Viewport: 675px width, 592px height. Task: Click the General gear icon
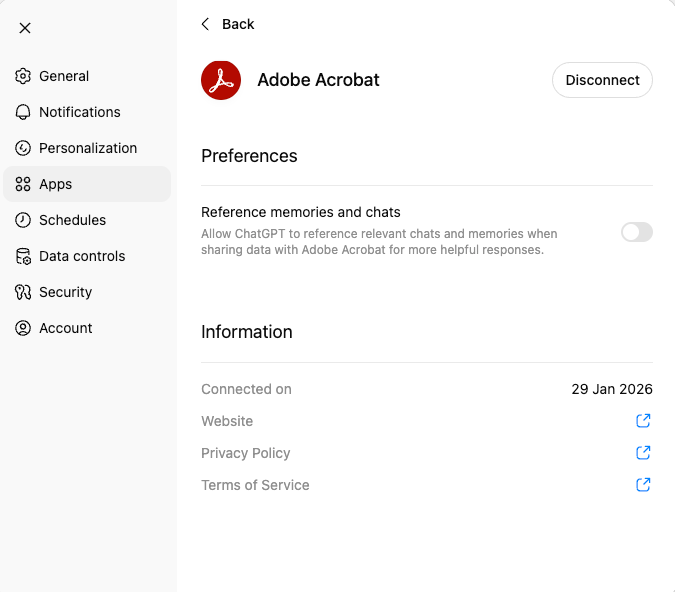pyautogui.click(x=23, y=76)
